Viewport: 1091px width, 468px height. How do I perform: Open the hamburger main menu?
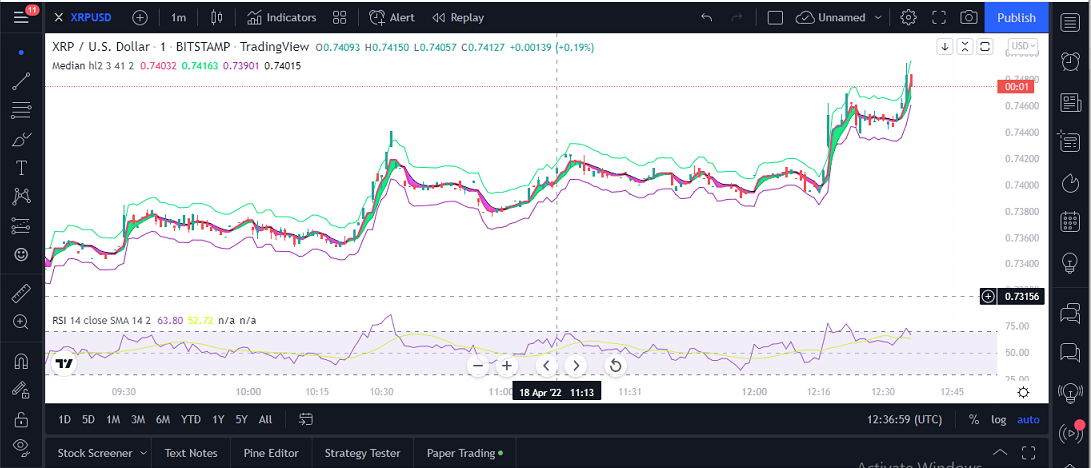click(x=21, y=17)
